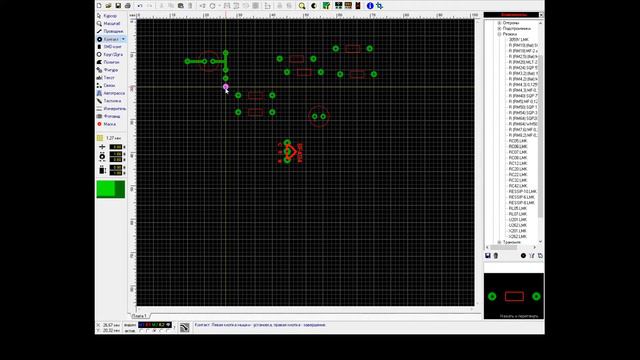Set В1 as the active layer radio
The width and height of the screenshot is (640, 360).
tap(147, 331)
